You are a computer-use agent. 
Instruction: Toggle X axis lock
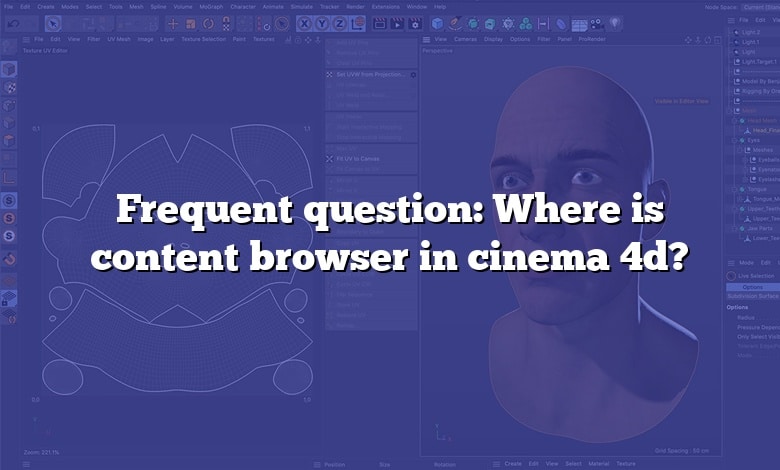tap(304, 23)
